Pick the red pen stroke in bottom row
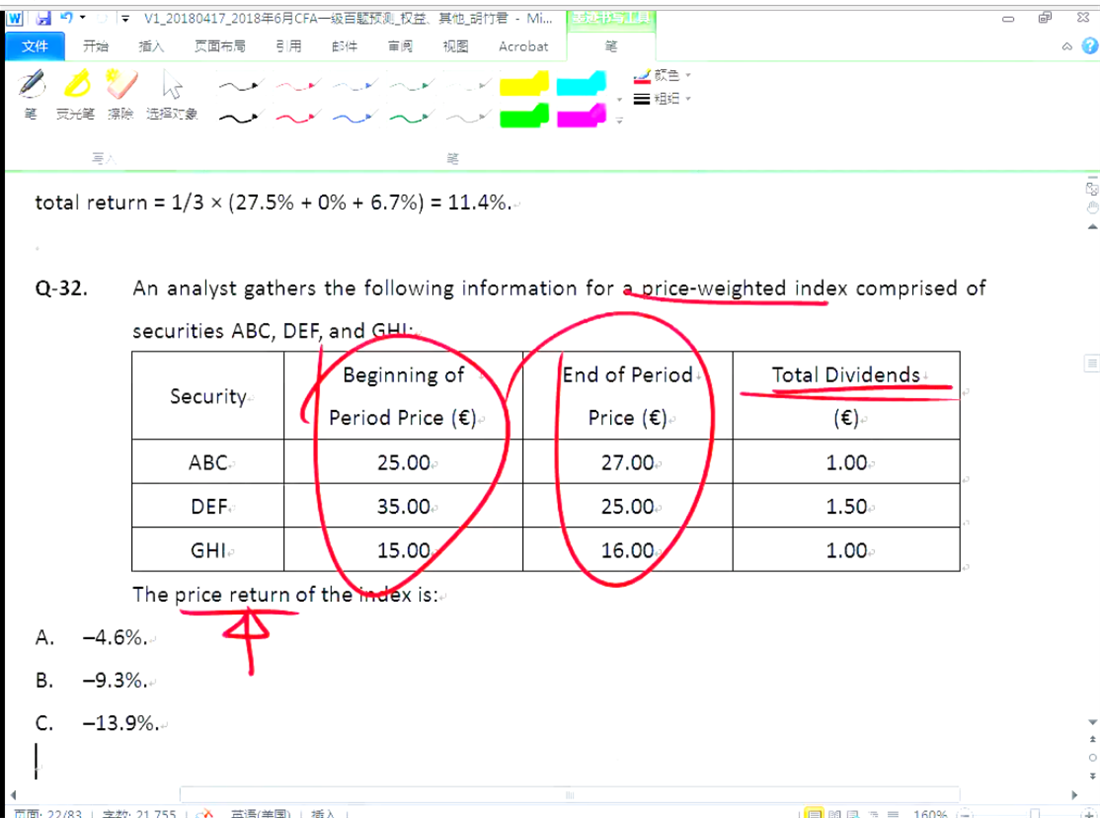 tap(297, 119)
